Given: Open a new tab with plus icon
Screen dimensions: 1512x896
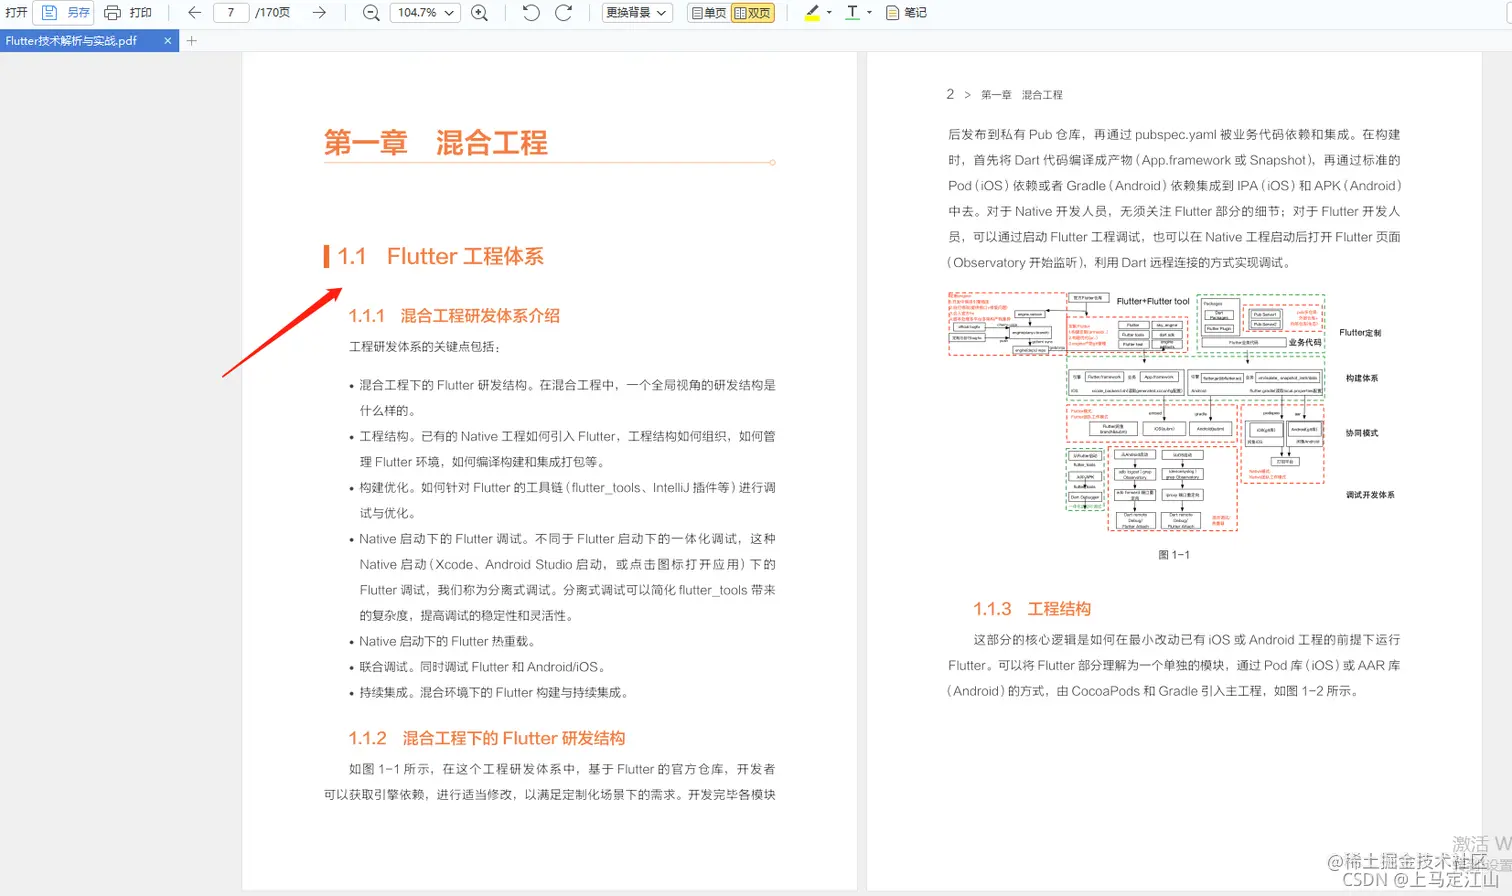Looking at the screenshot, I should click(192, 41).
